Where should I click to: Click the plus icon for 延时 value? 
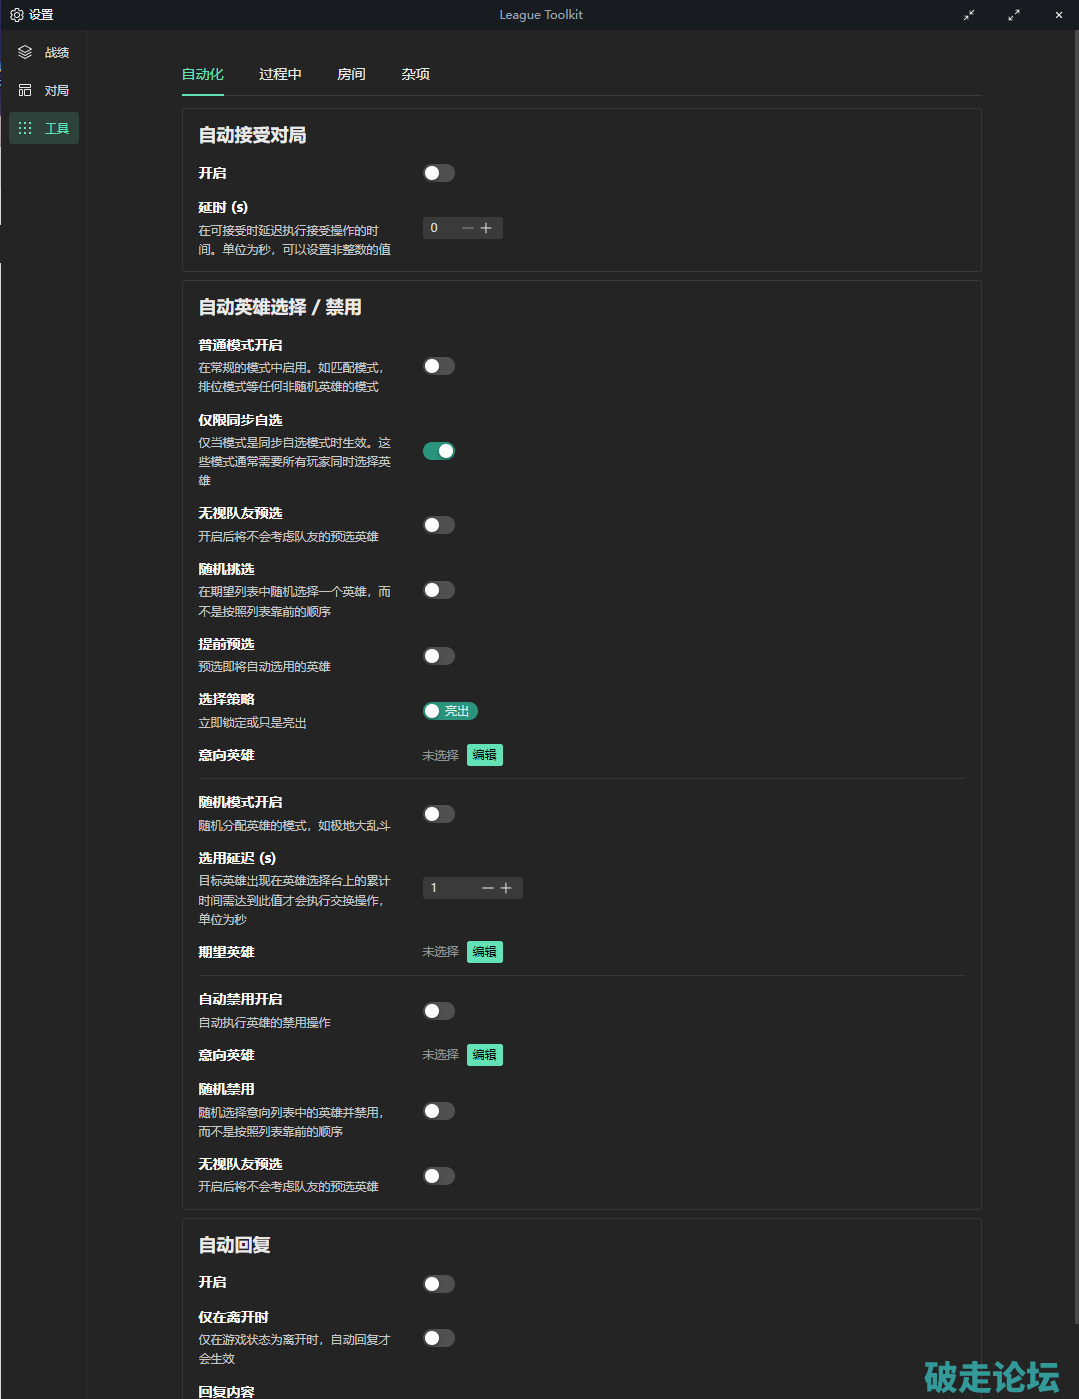(486, 228)
